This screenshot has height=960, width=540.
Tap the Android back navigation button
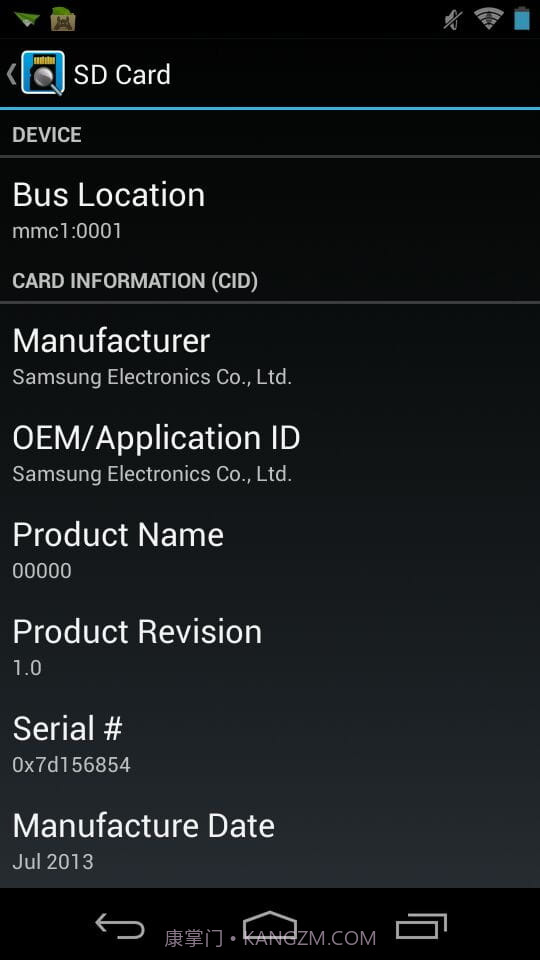click(x=120, y=926)
